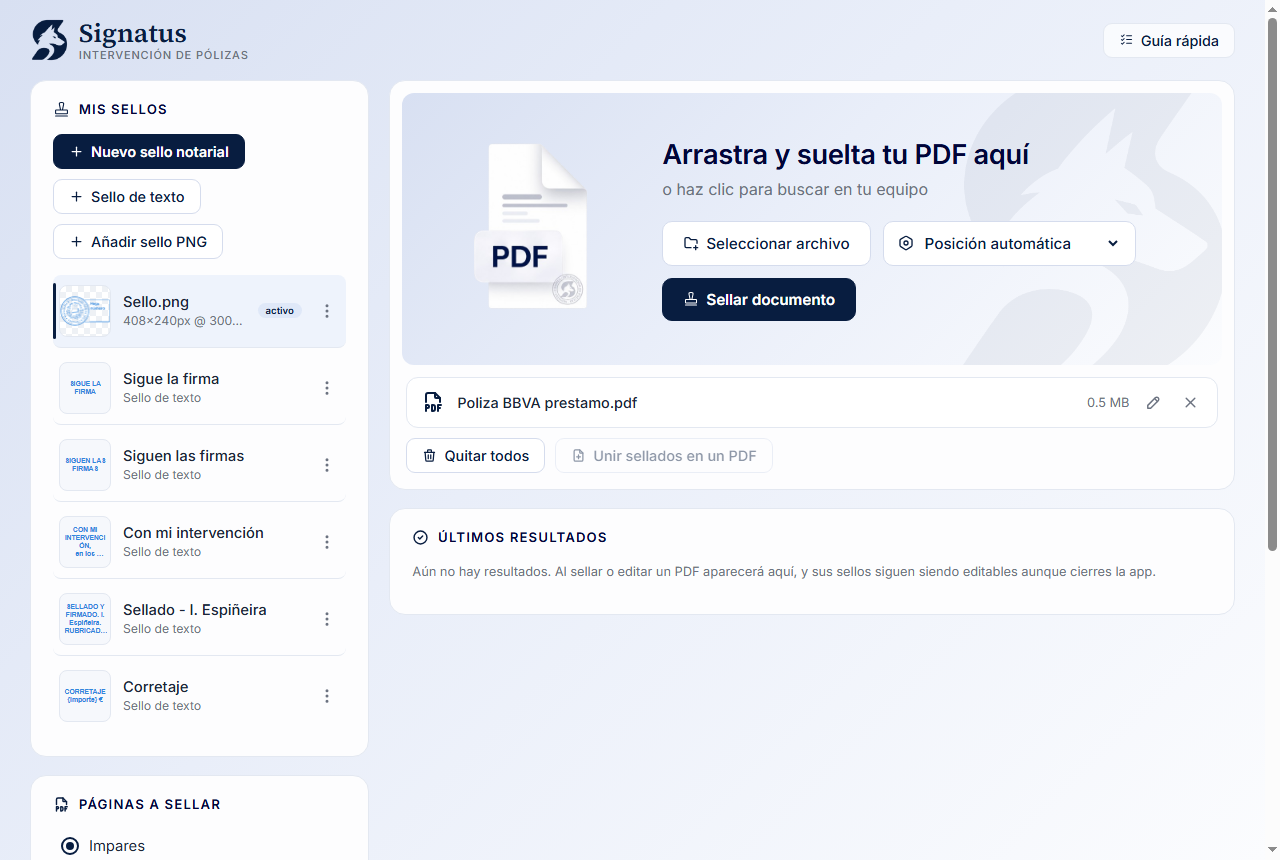Select the Sigue la firma thumbnail
Screen dimensions: 1280x860
tap(85, 388)
